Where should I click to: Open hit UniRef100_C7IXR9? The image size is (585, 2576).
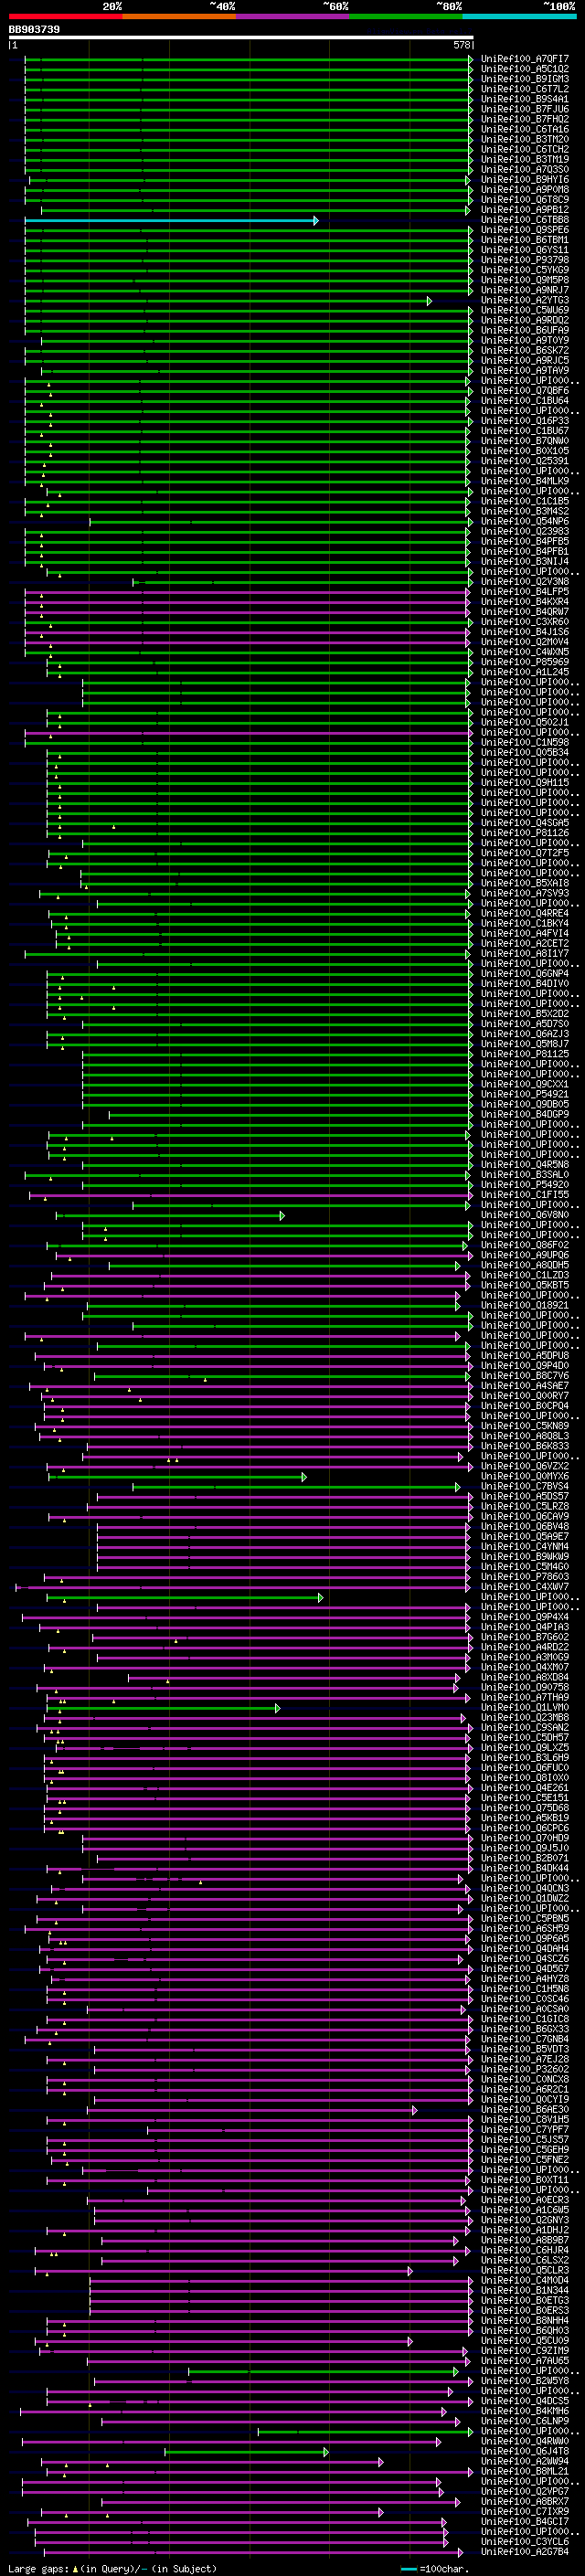pos(525,2511)
